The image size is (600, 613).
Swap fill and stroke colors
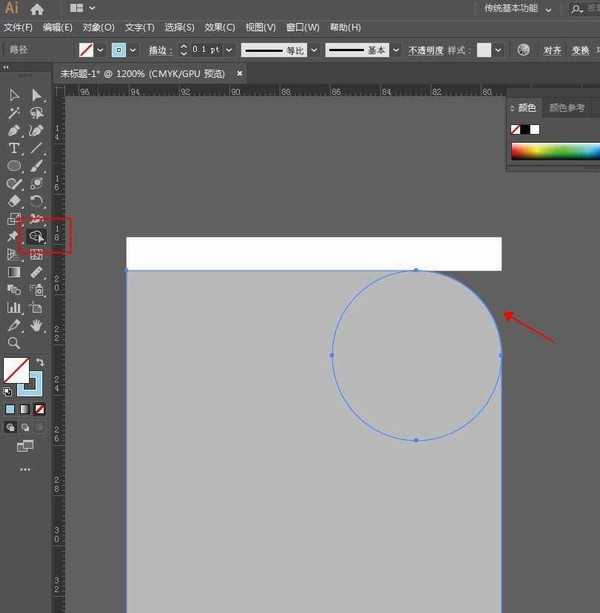click(x=39, y=362)
